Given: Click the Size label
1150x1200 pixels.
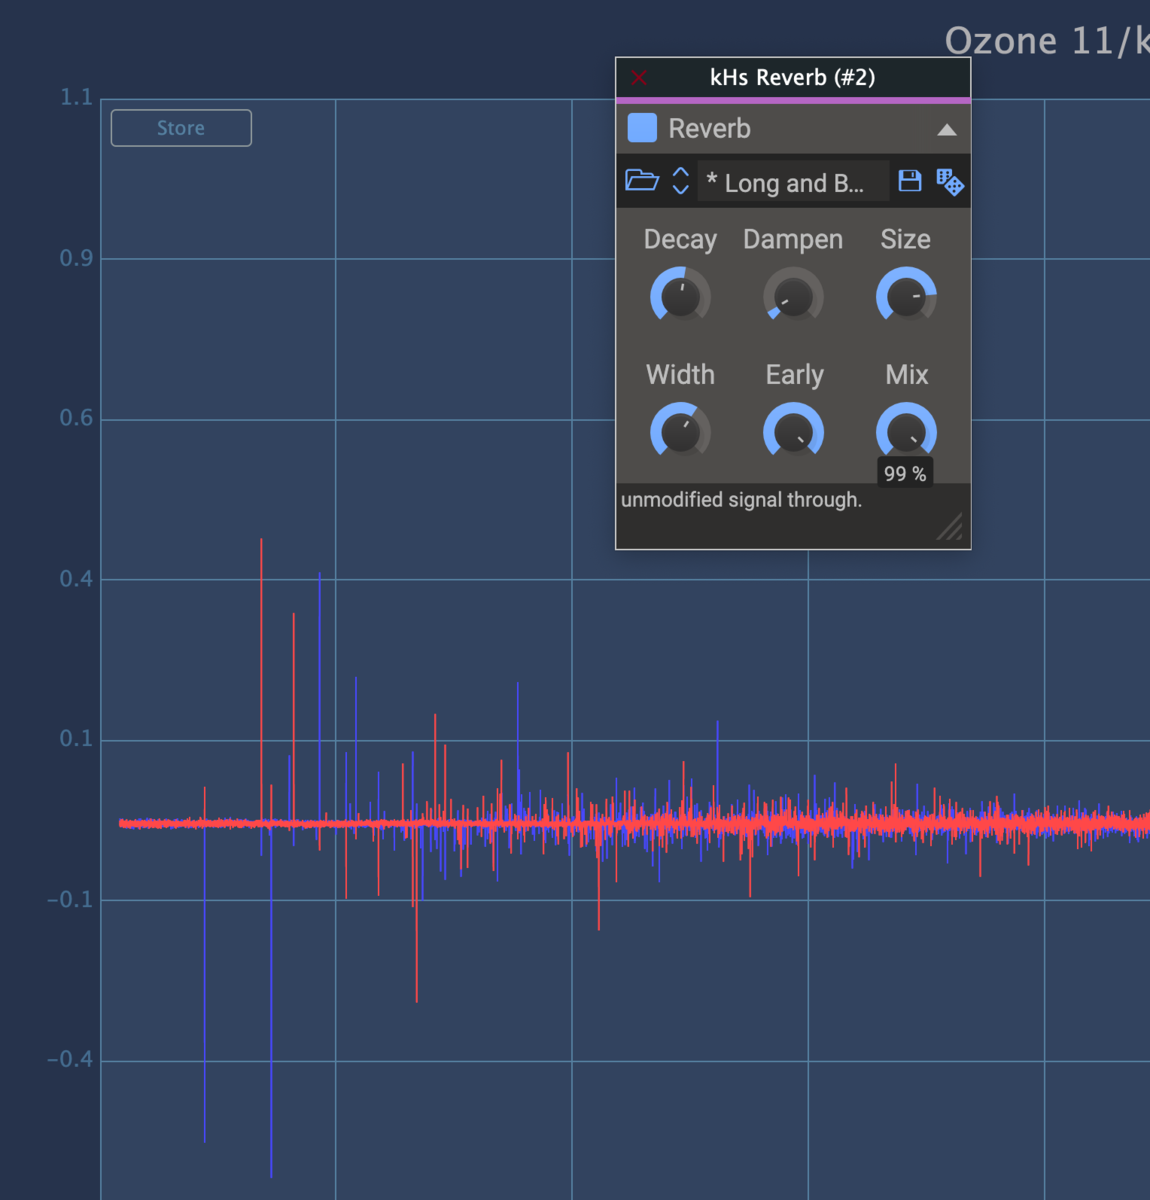Looking at the screenshot, I should (x=906, y=240).
